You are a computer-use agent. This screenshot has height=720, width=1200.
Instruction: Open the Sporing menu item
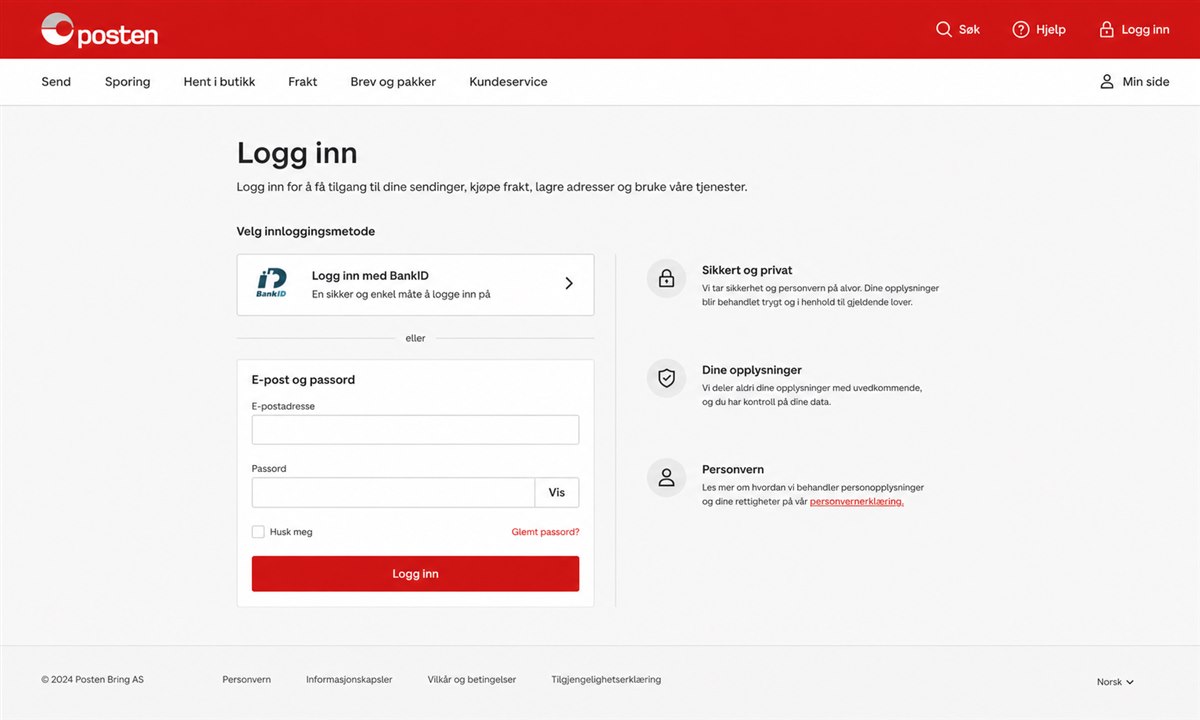click(x=127, y=82)
